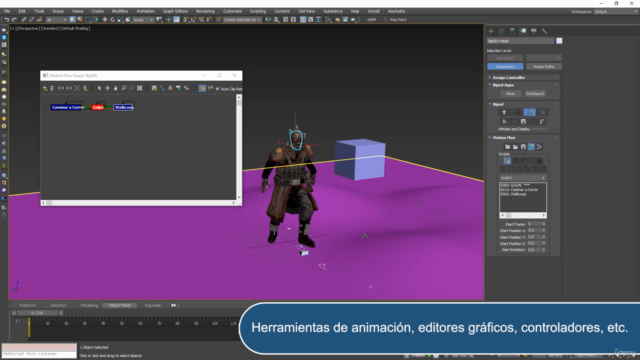Toggle Select Object tool in main toolbar
The height and width of the screenshot is (360, 640).
(x=72, y=20)
